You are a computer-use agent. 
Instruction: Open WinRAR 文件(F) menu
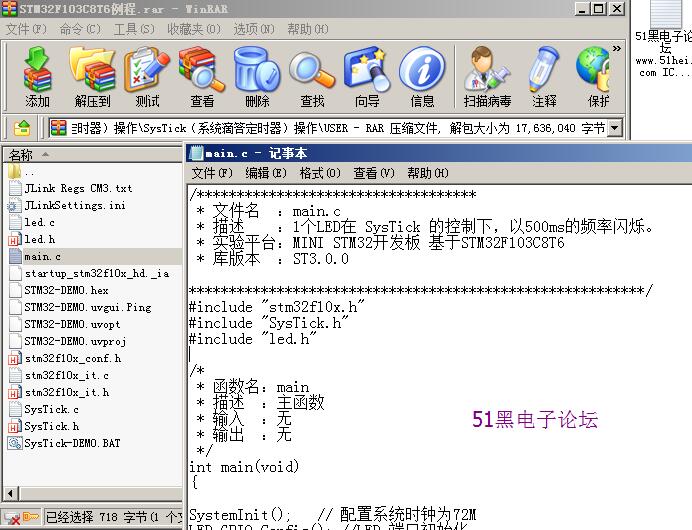tap(26, 29)
